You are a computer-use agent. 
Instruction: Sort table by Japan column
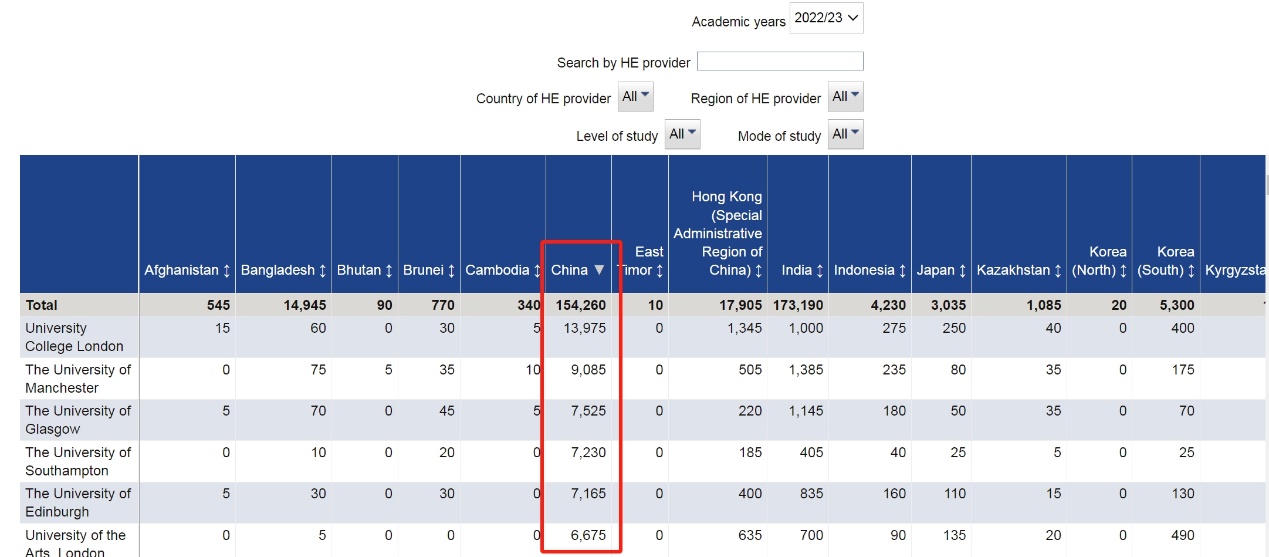pyautogui.click(x=942, y=270)
